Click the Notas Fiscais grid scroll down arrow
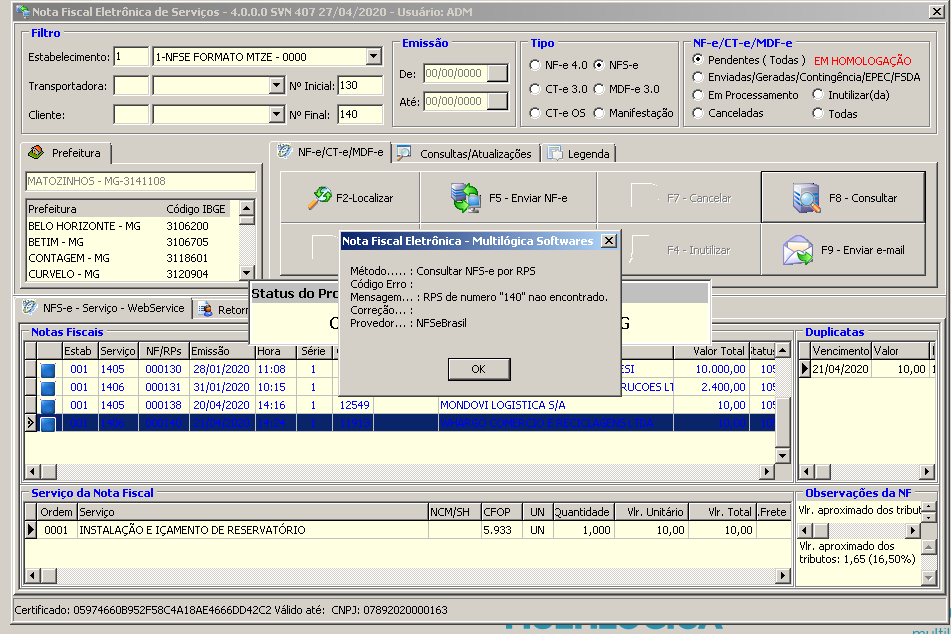 tap(782, 456)
